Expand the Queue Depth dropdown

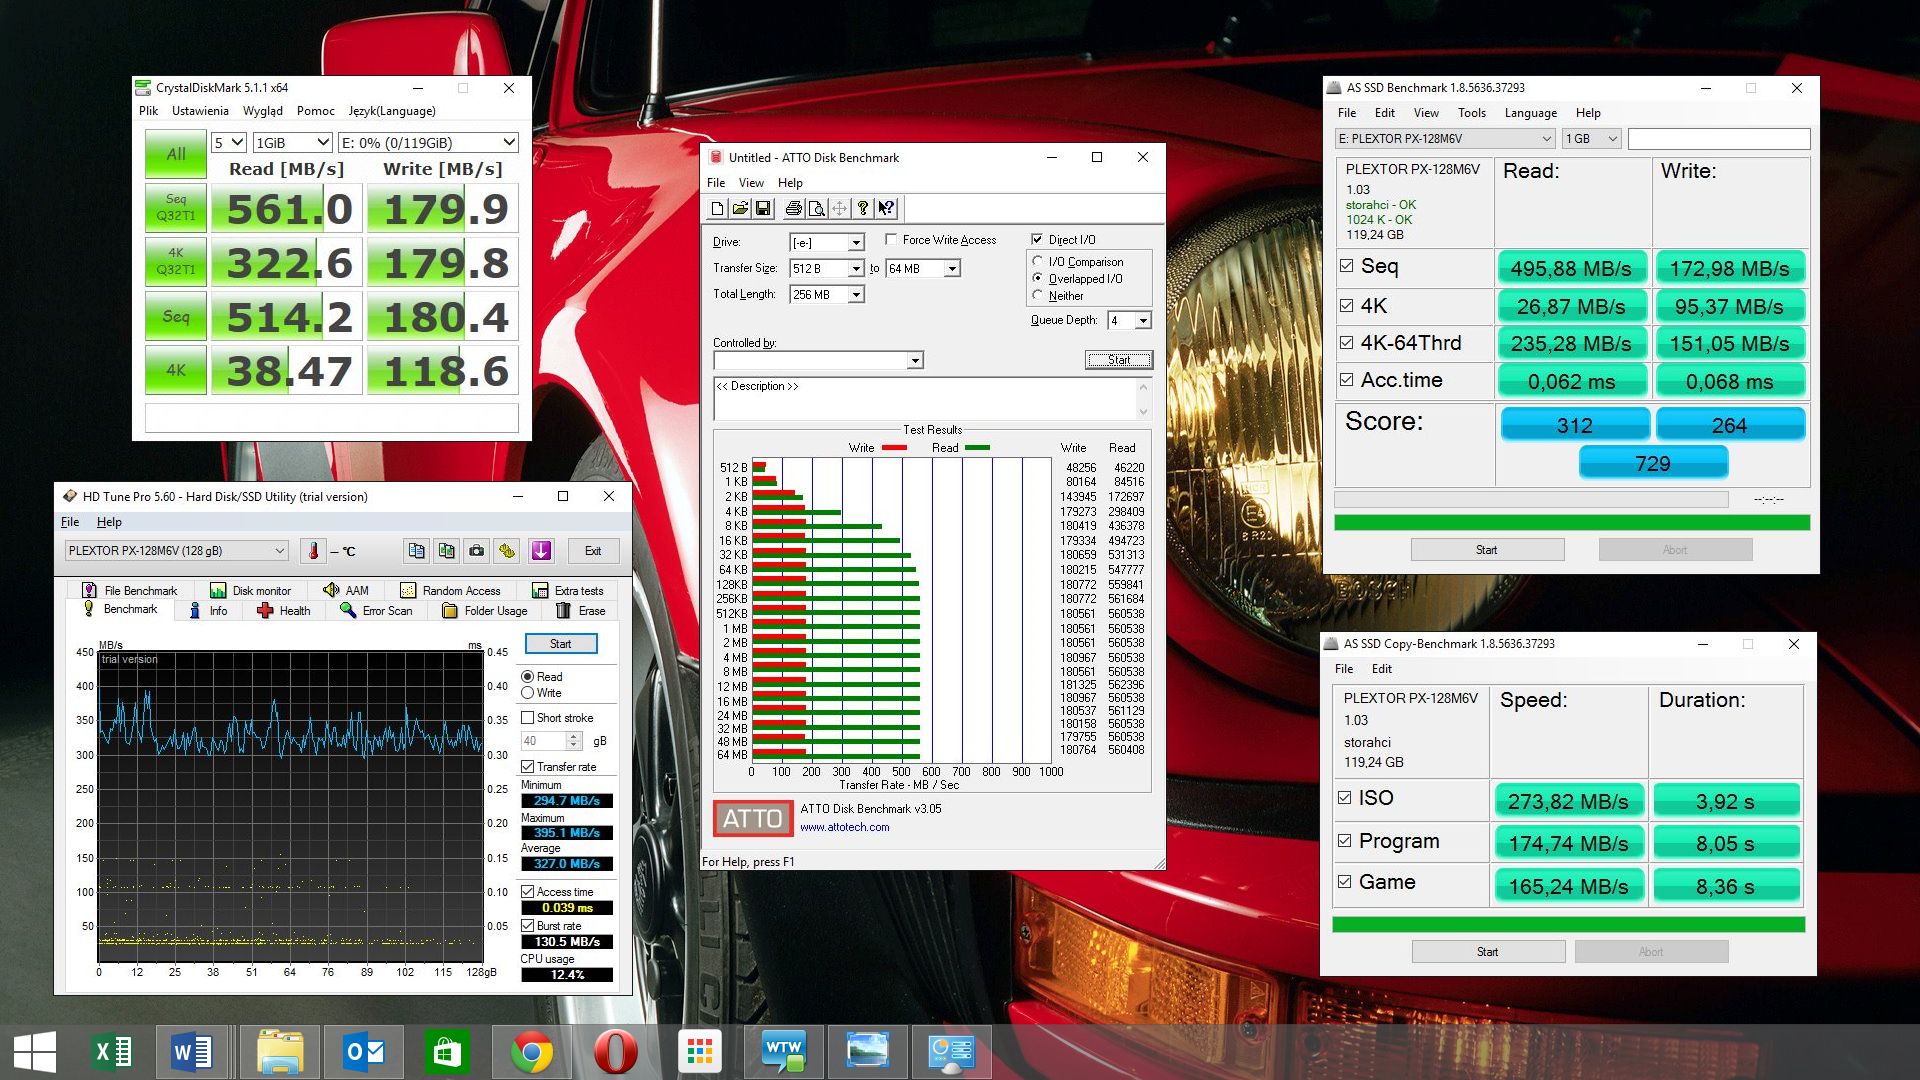[x=1143, y=320]
